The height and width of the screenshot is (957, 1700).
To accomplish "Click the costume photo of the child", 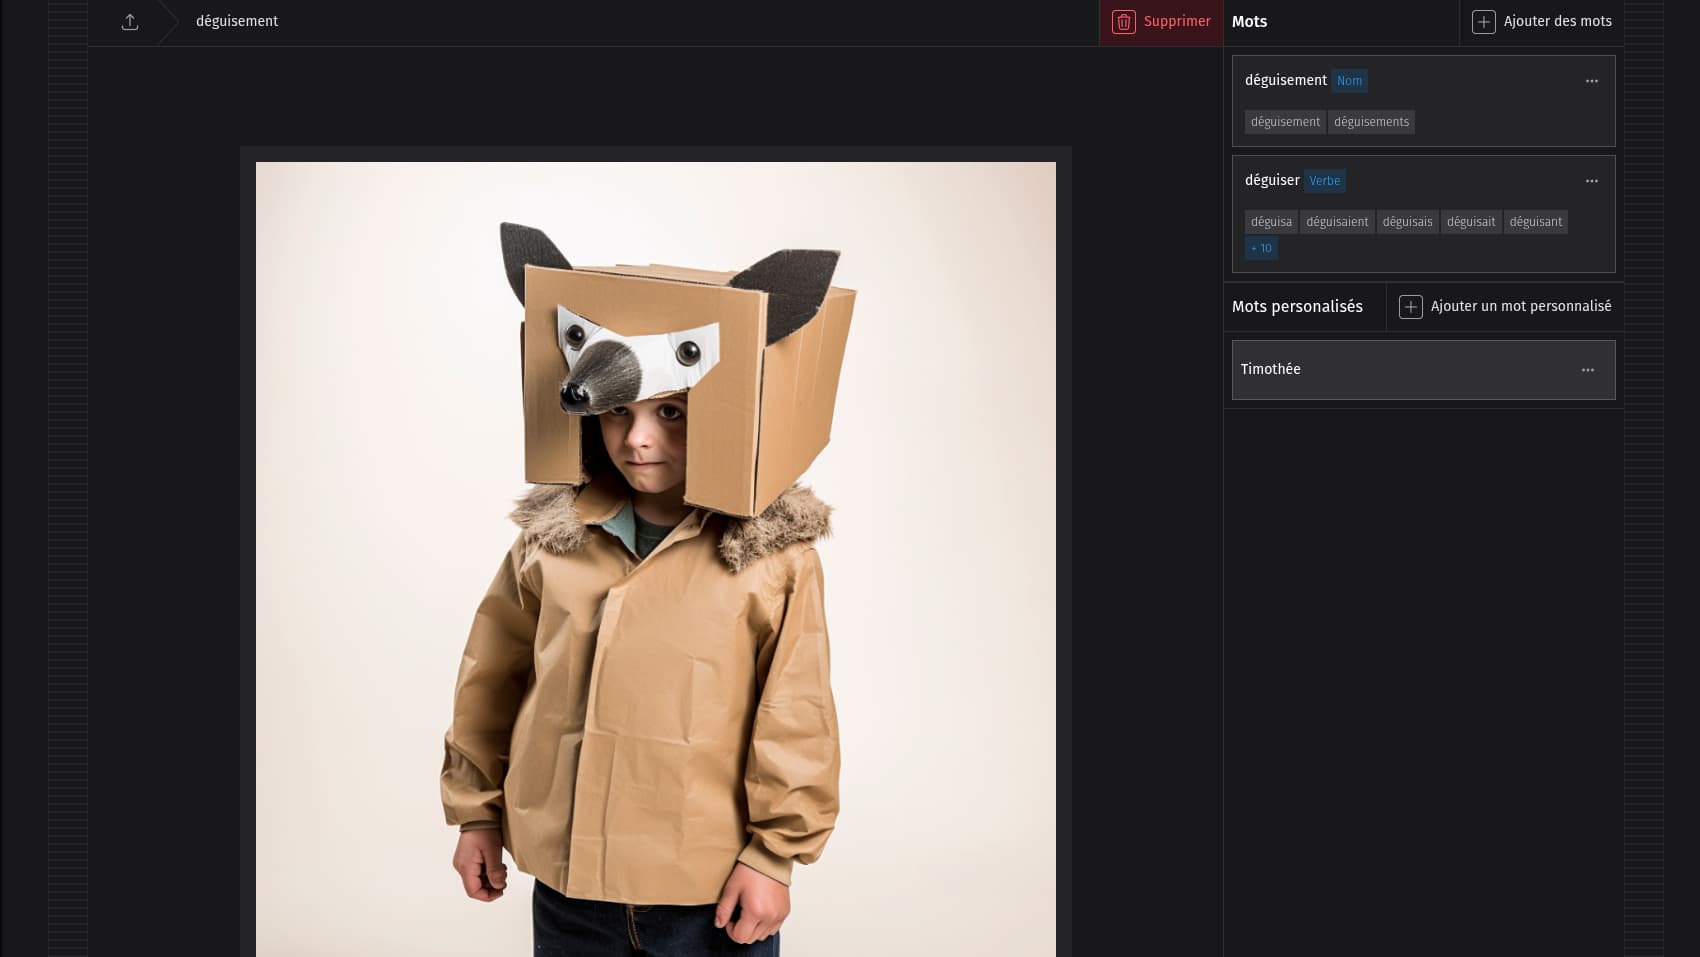I will click(655, 560).
